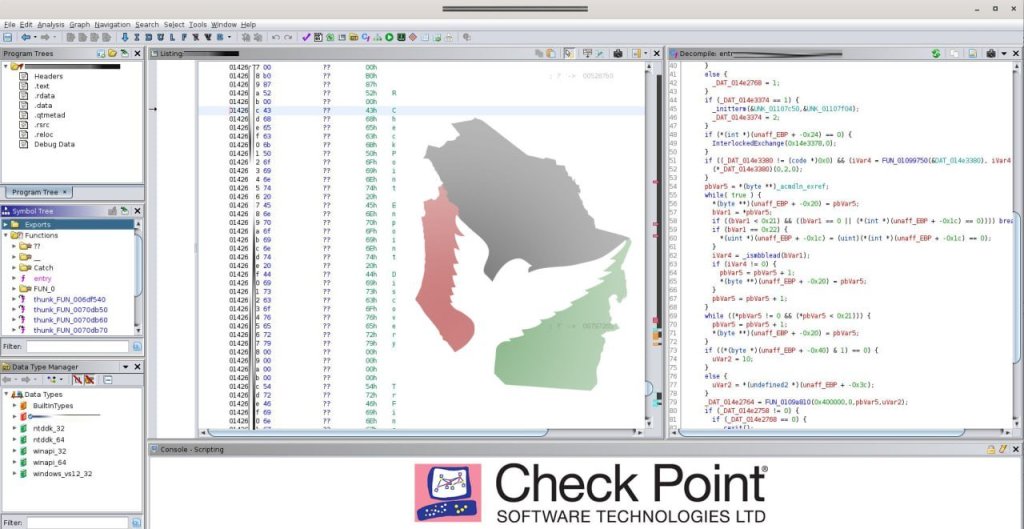
Task: Click the purple checkmark toolbar icon
Action: pos(306,37)
